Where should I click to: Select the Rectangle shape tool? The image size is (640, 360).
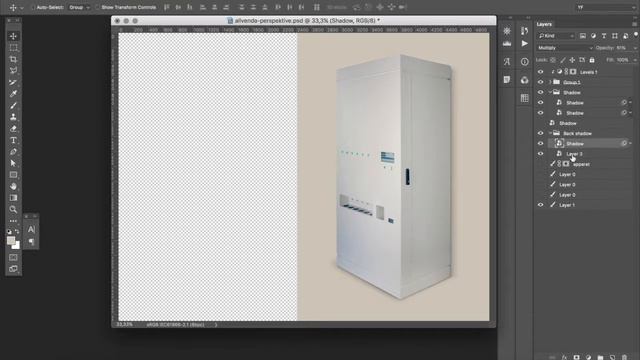[x=13, y=175]
